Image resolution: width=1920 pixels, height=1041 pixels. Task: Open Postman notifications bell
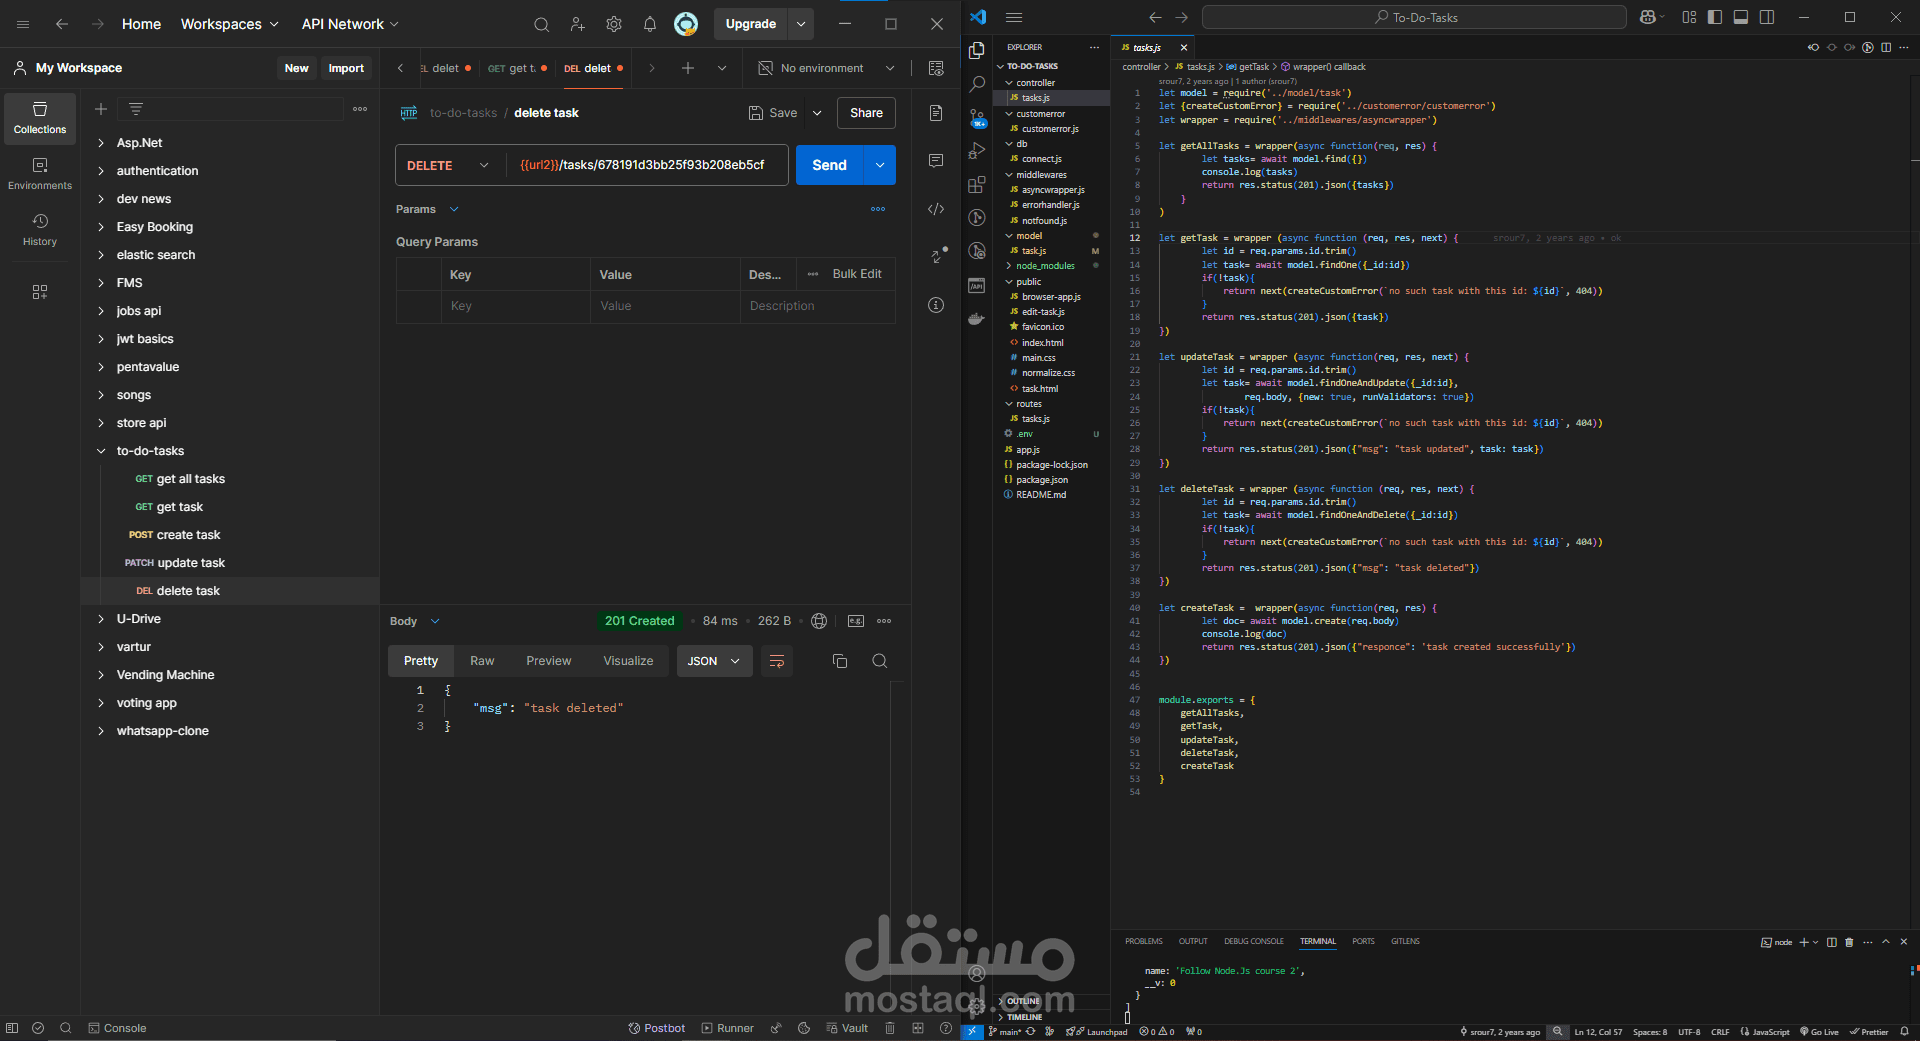650,24
